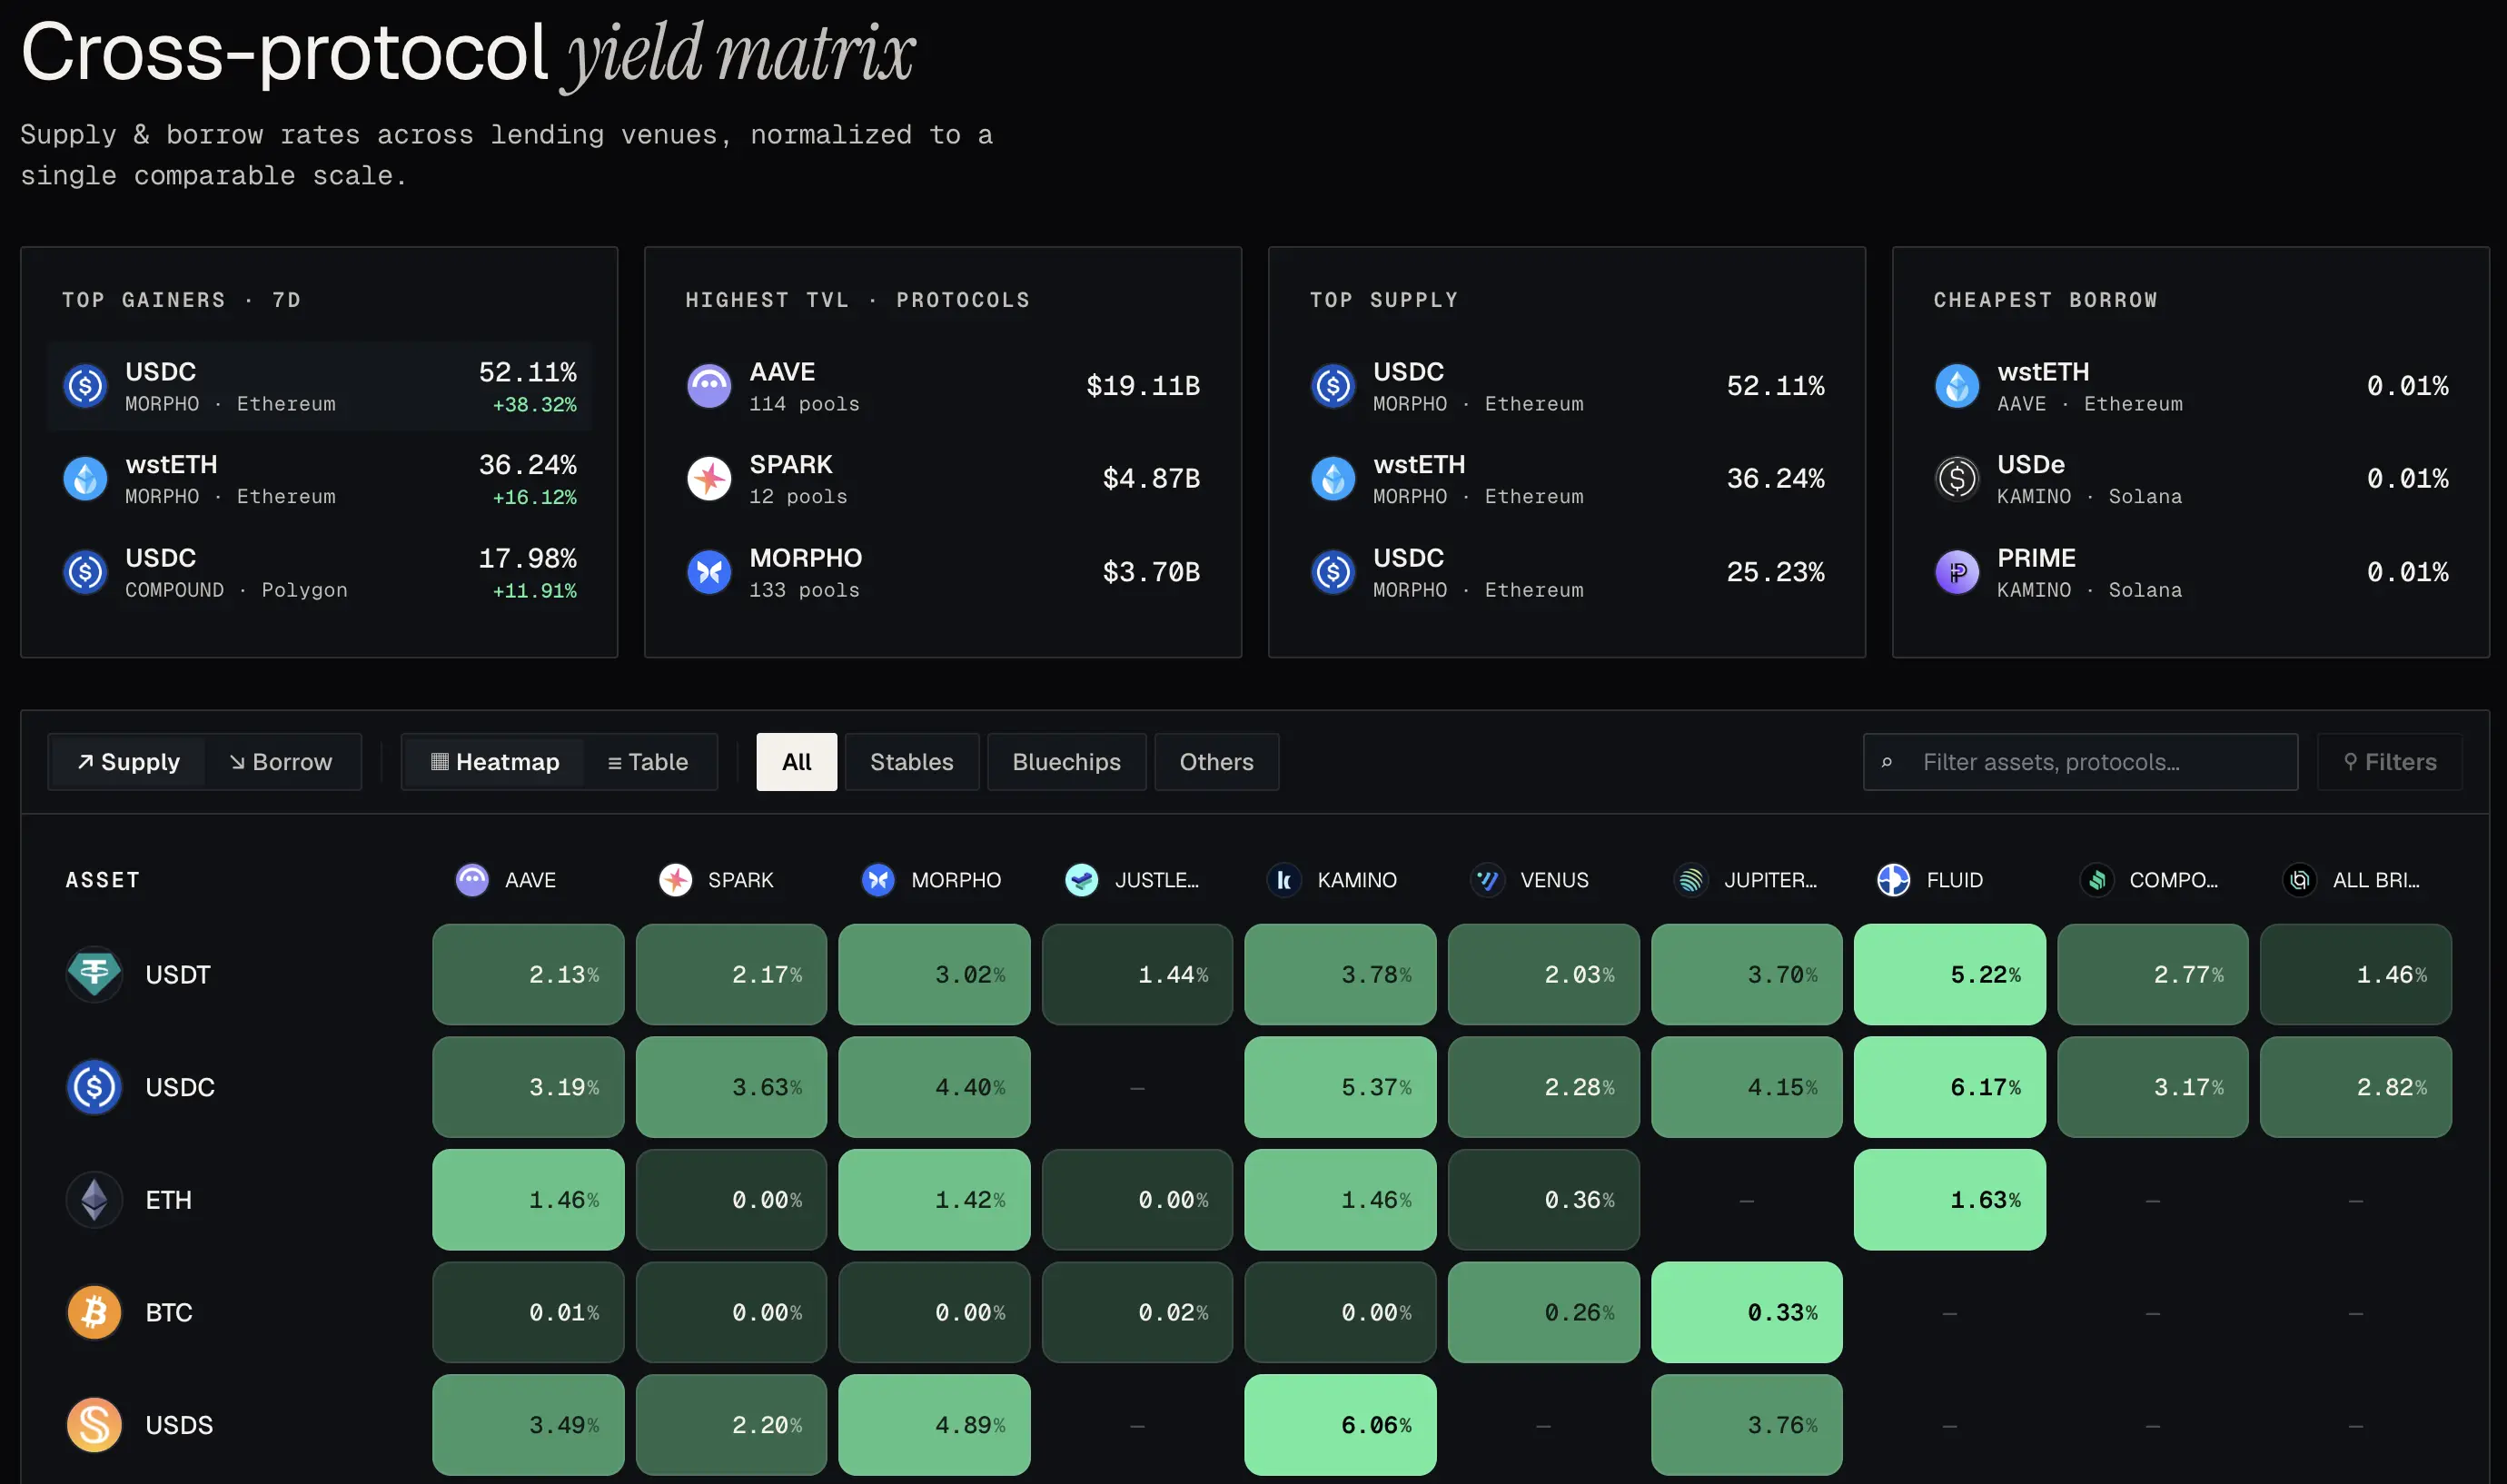
Task: Click the SPARK column header icon
Action: click(676, 880)
